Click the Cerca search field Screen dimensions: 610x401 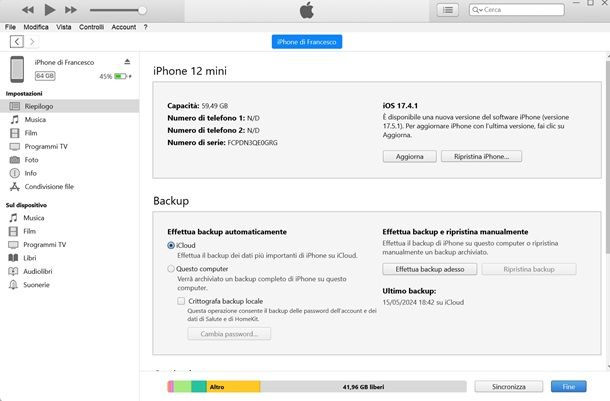pyautogui.click(x=517, y=10)
